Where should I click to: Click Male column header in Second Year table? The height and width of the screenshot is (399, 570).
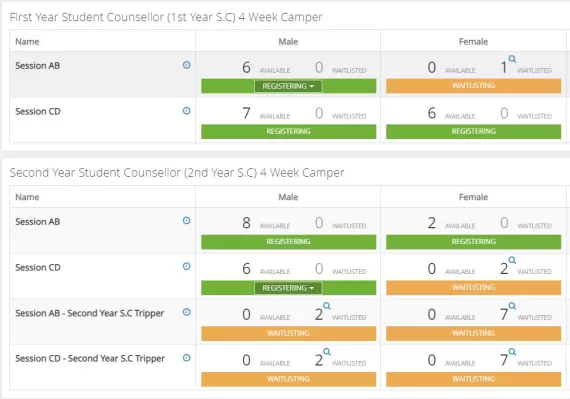[288, 197]
